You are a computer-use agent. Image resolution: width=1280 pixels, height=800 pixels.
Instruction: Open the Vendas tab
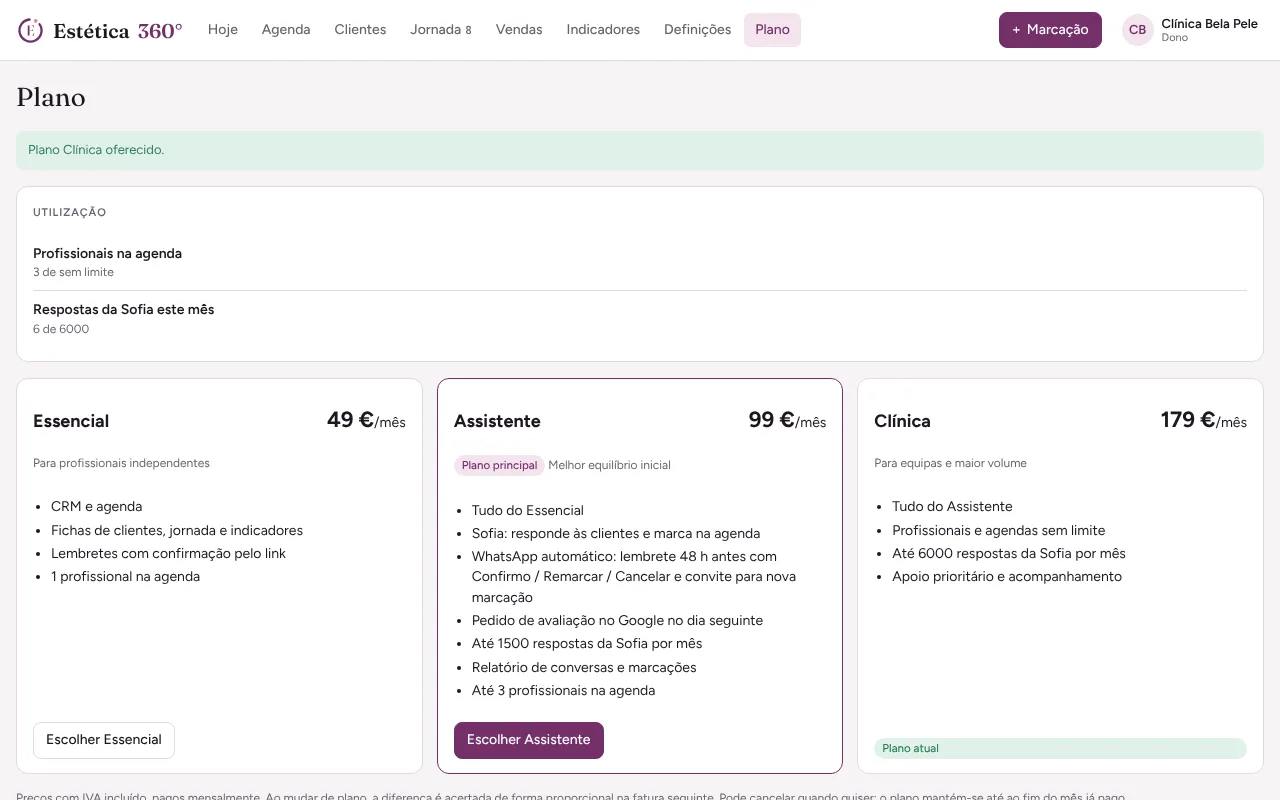pyautogui.click(x=519, y=30)
